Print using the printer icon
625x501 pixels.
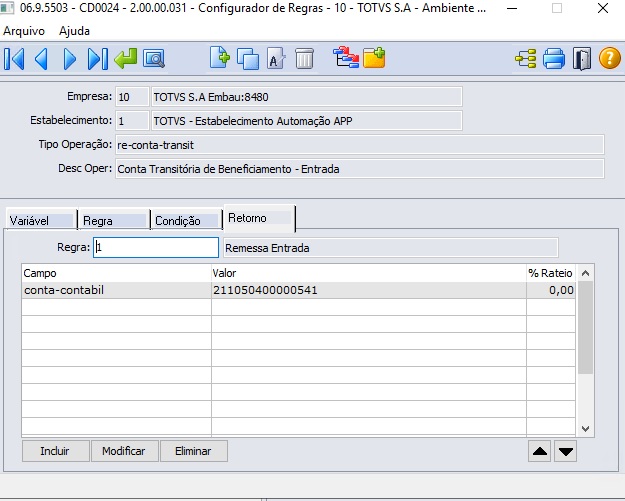pos(554,59)
